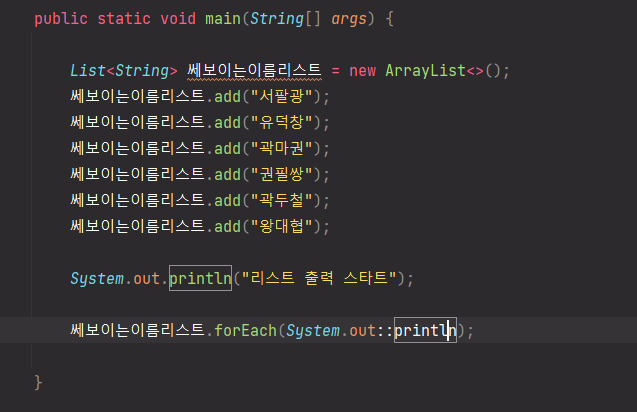Viewport: 637px width, 412px height.
Task: Click the 'List<String>' type declaration
Action: 124,71
